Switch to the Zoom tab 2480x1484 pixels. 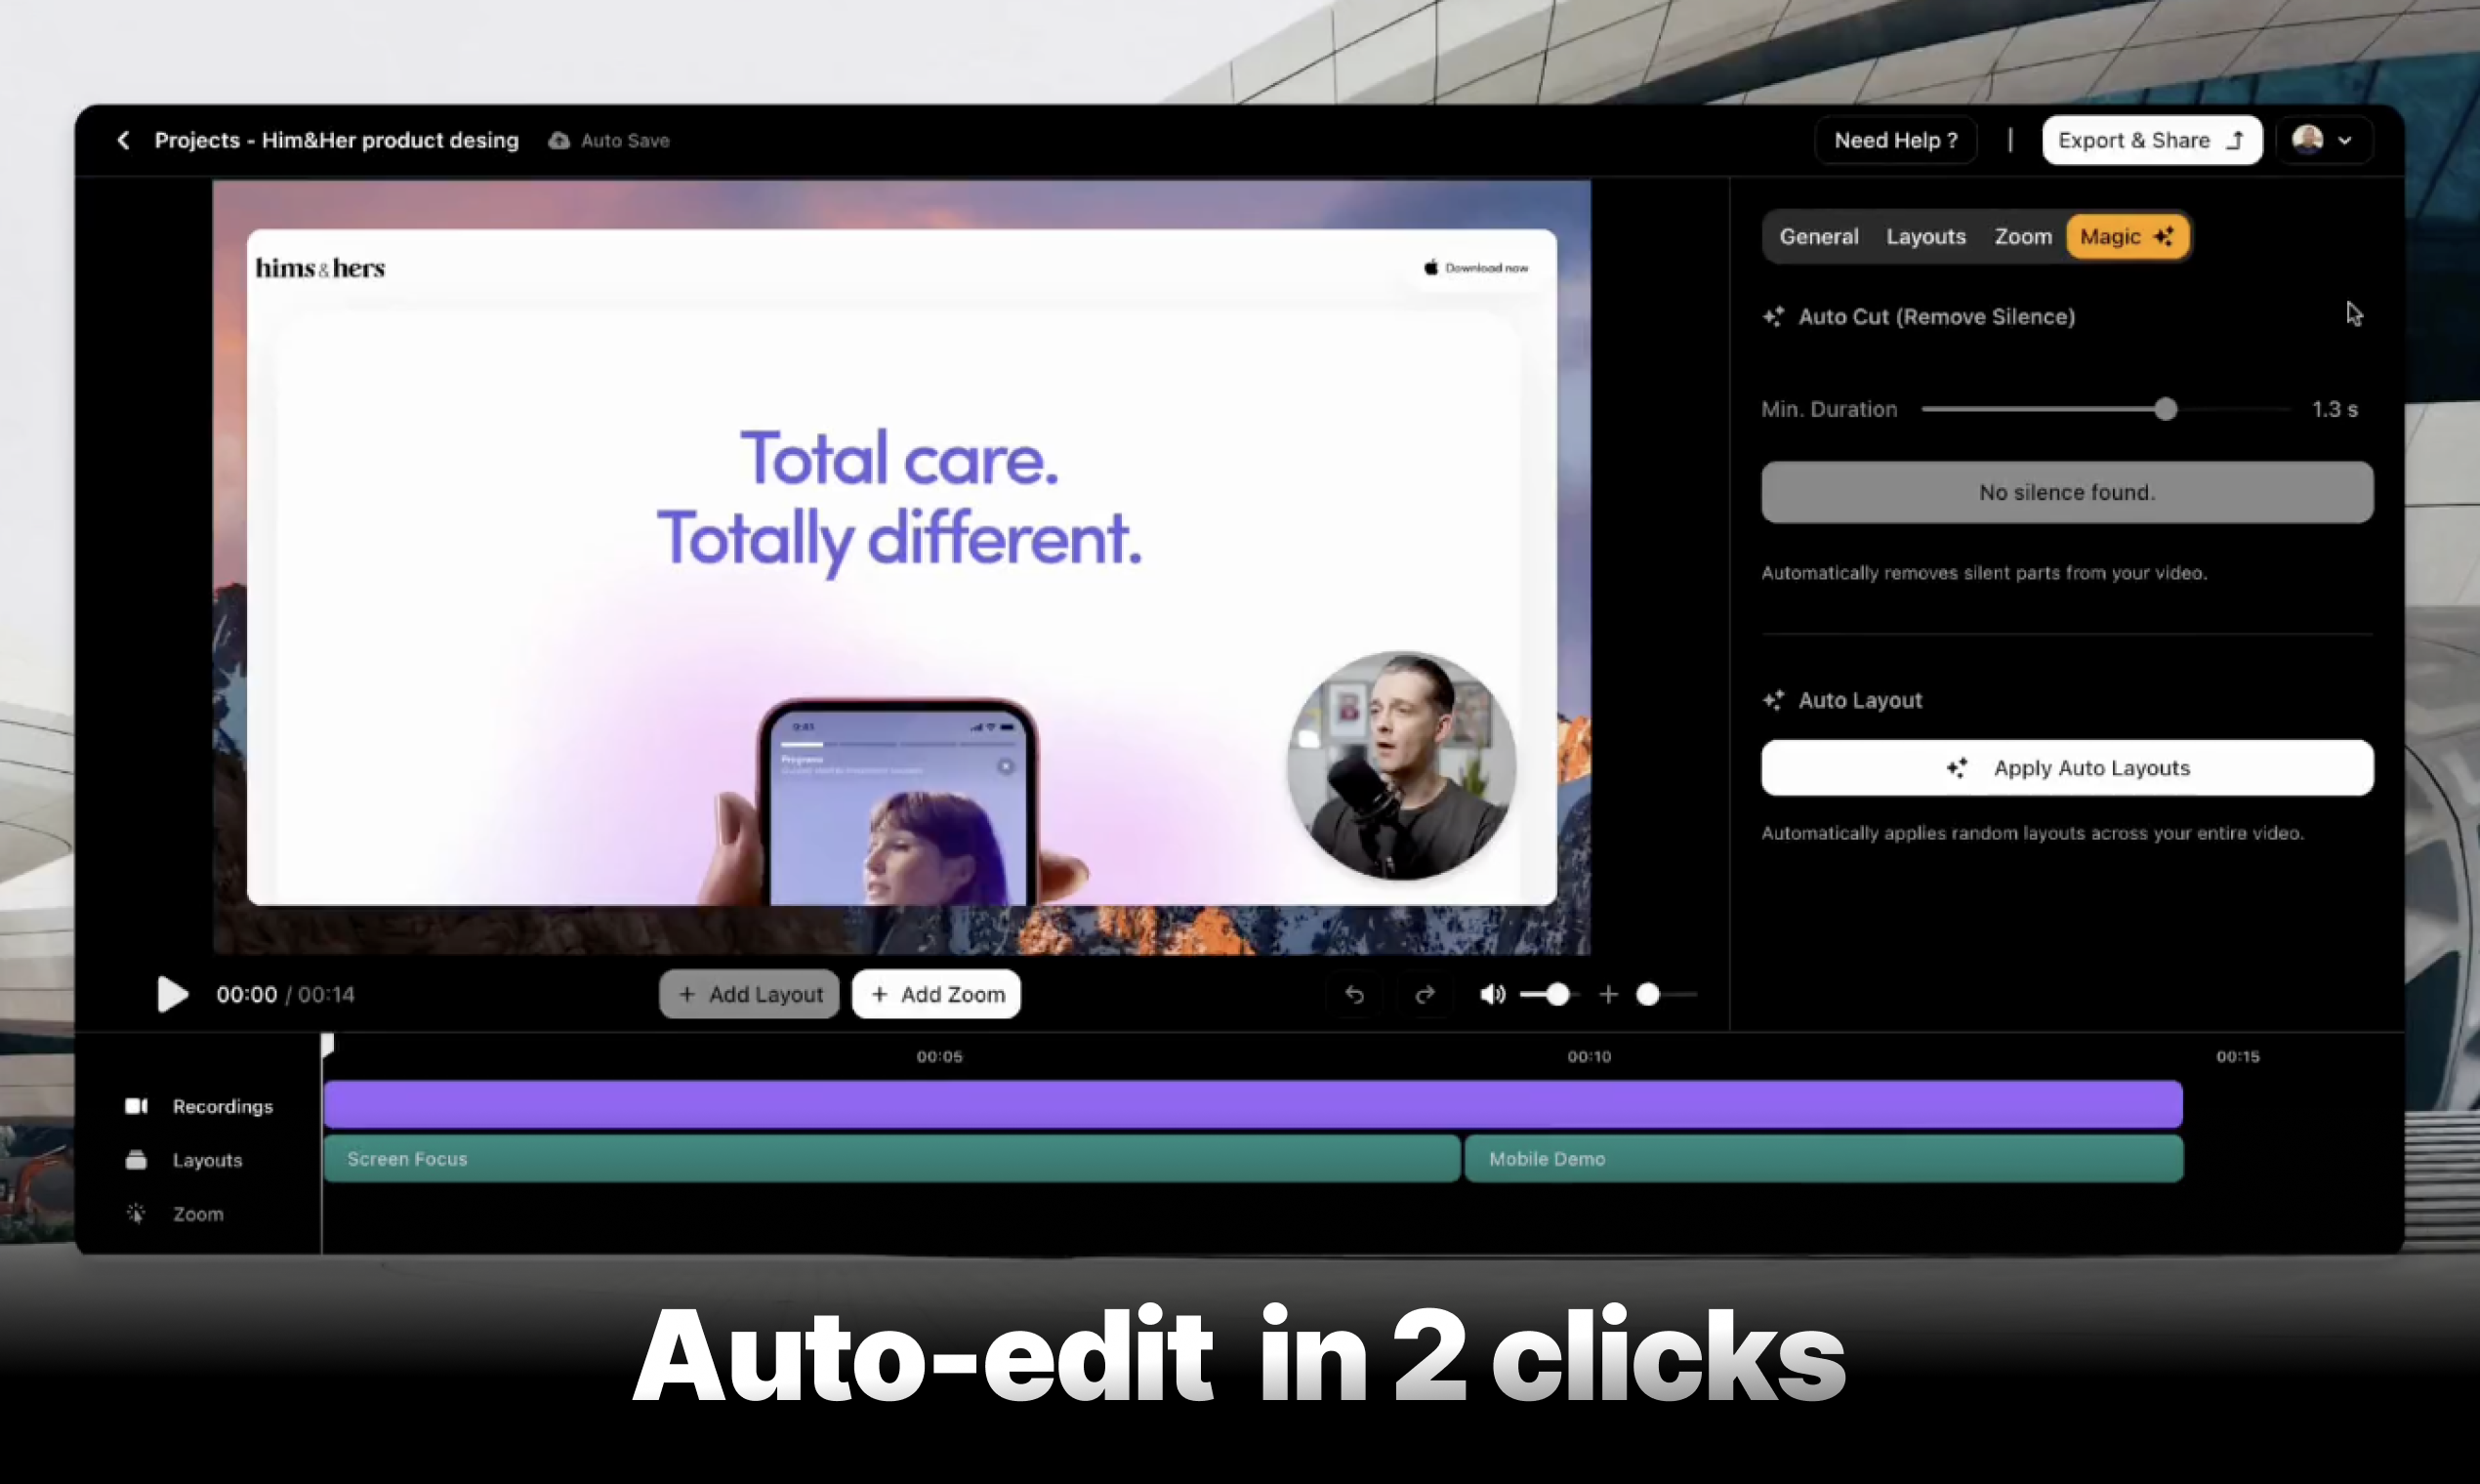point(2021,236)
